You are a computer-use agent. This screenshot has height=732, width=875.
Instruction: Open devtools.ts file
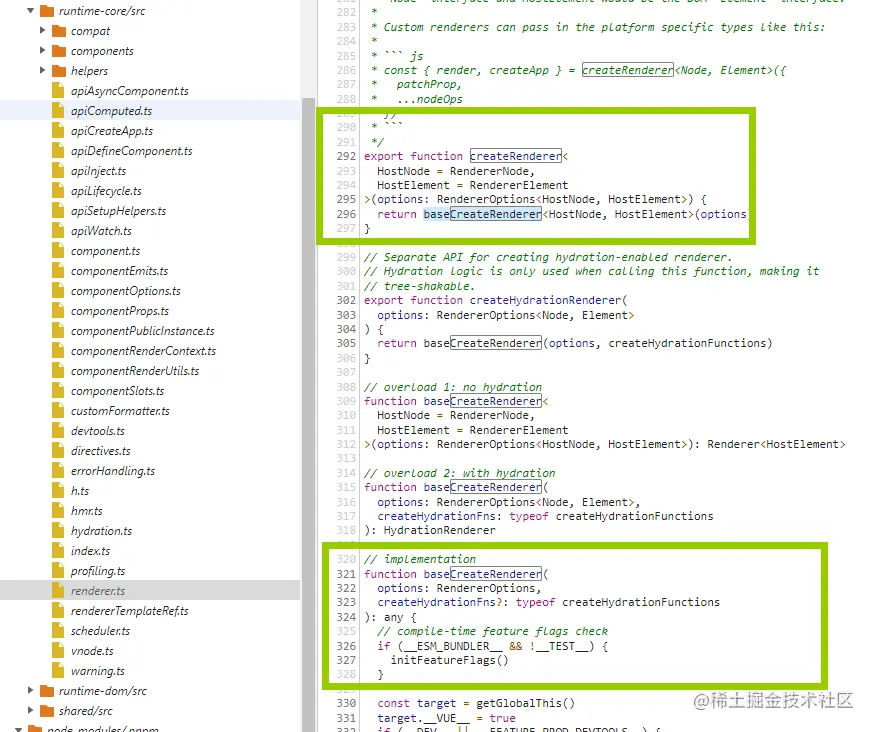(98, 431)
